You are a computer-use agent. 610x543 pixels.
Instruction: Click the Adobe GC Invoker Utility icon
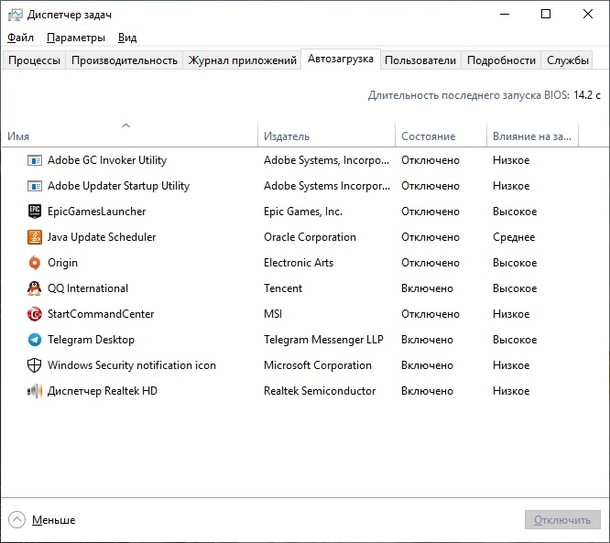(x=35, y=160)
